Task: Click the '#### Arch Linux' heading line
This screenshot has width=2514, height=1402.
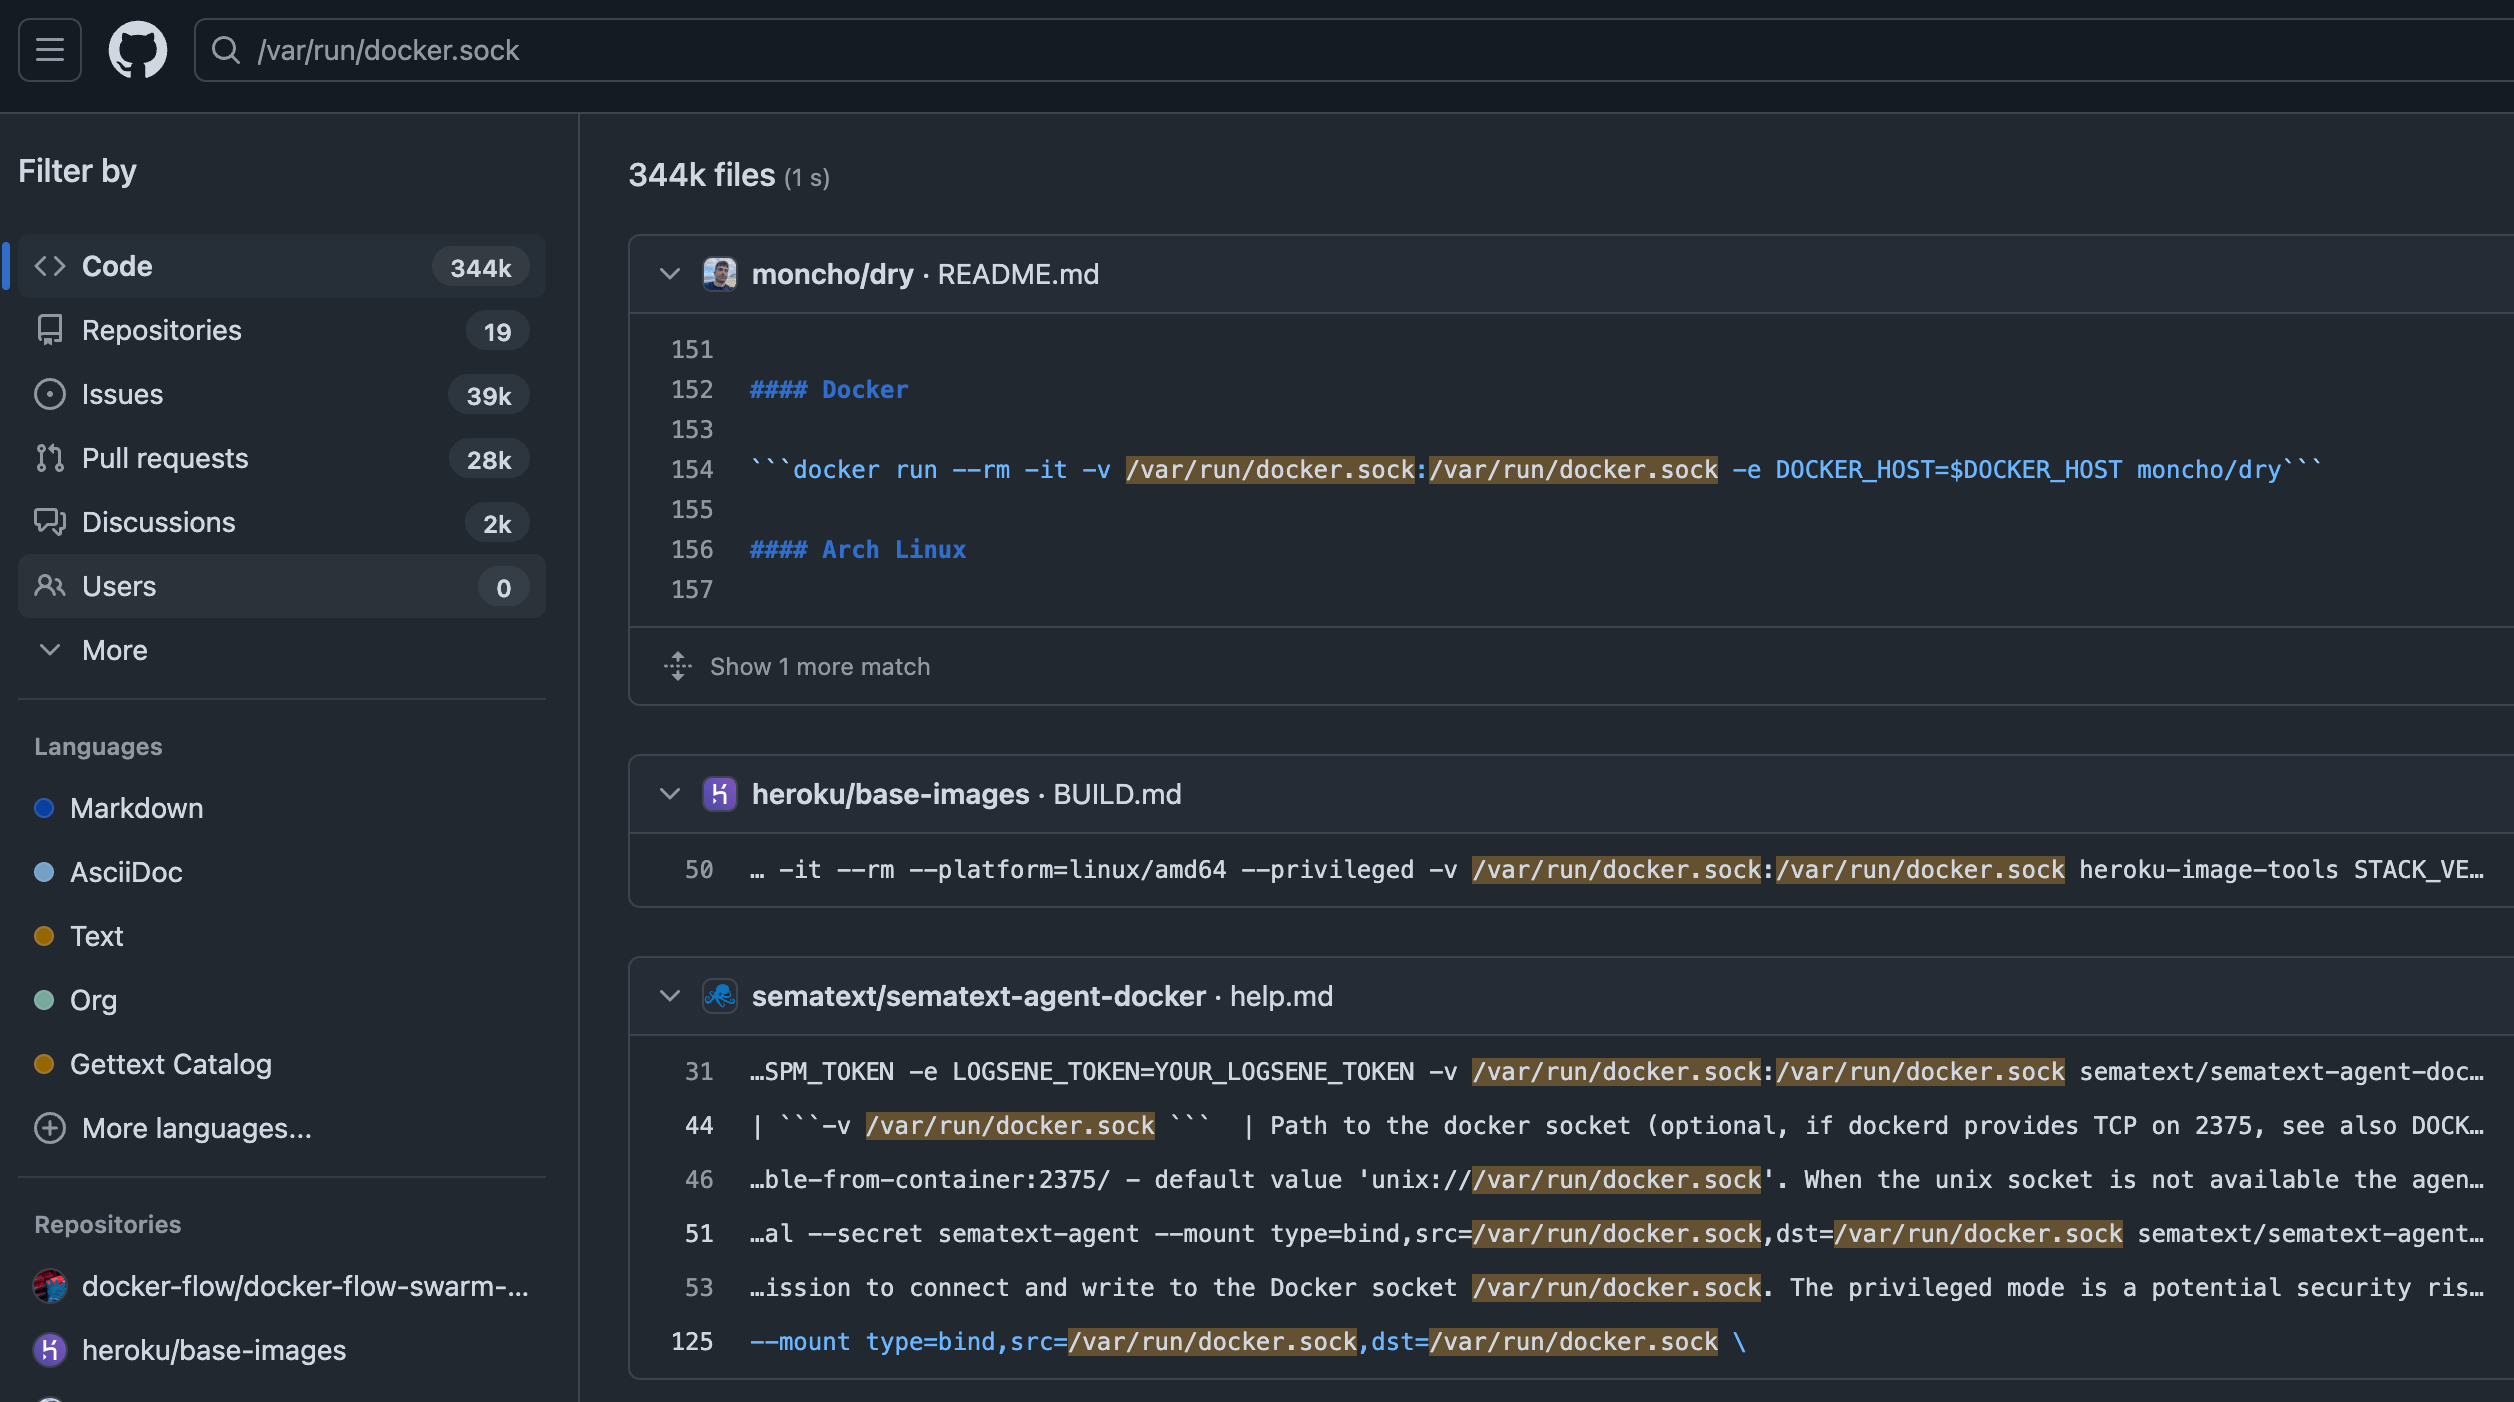Action: point(858,549)
